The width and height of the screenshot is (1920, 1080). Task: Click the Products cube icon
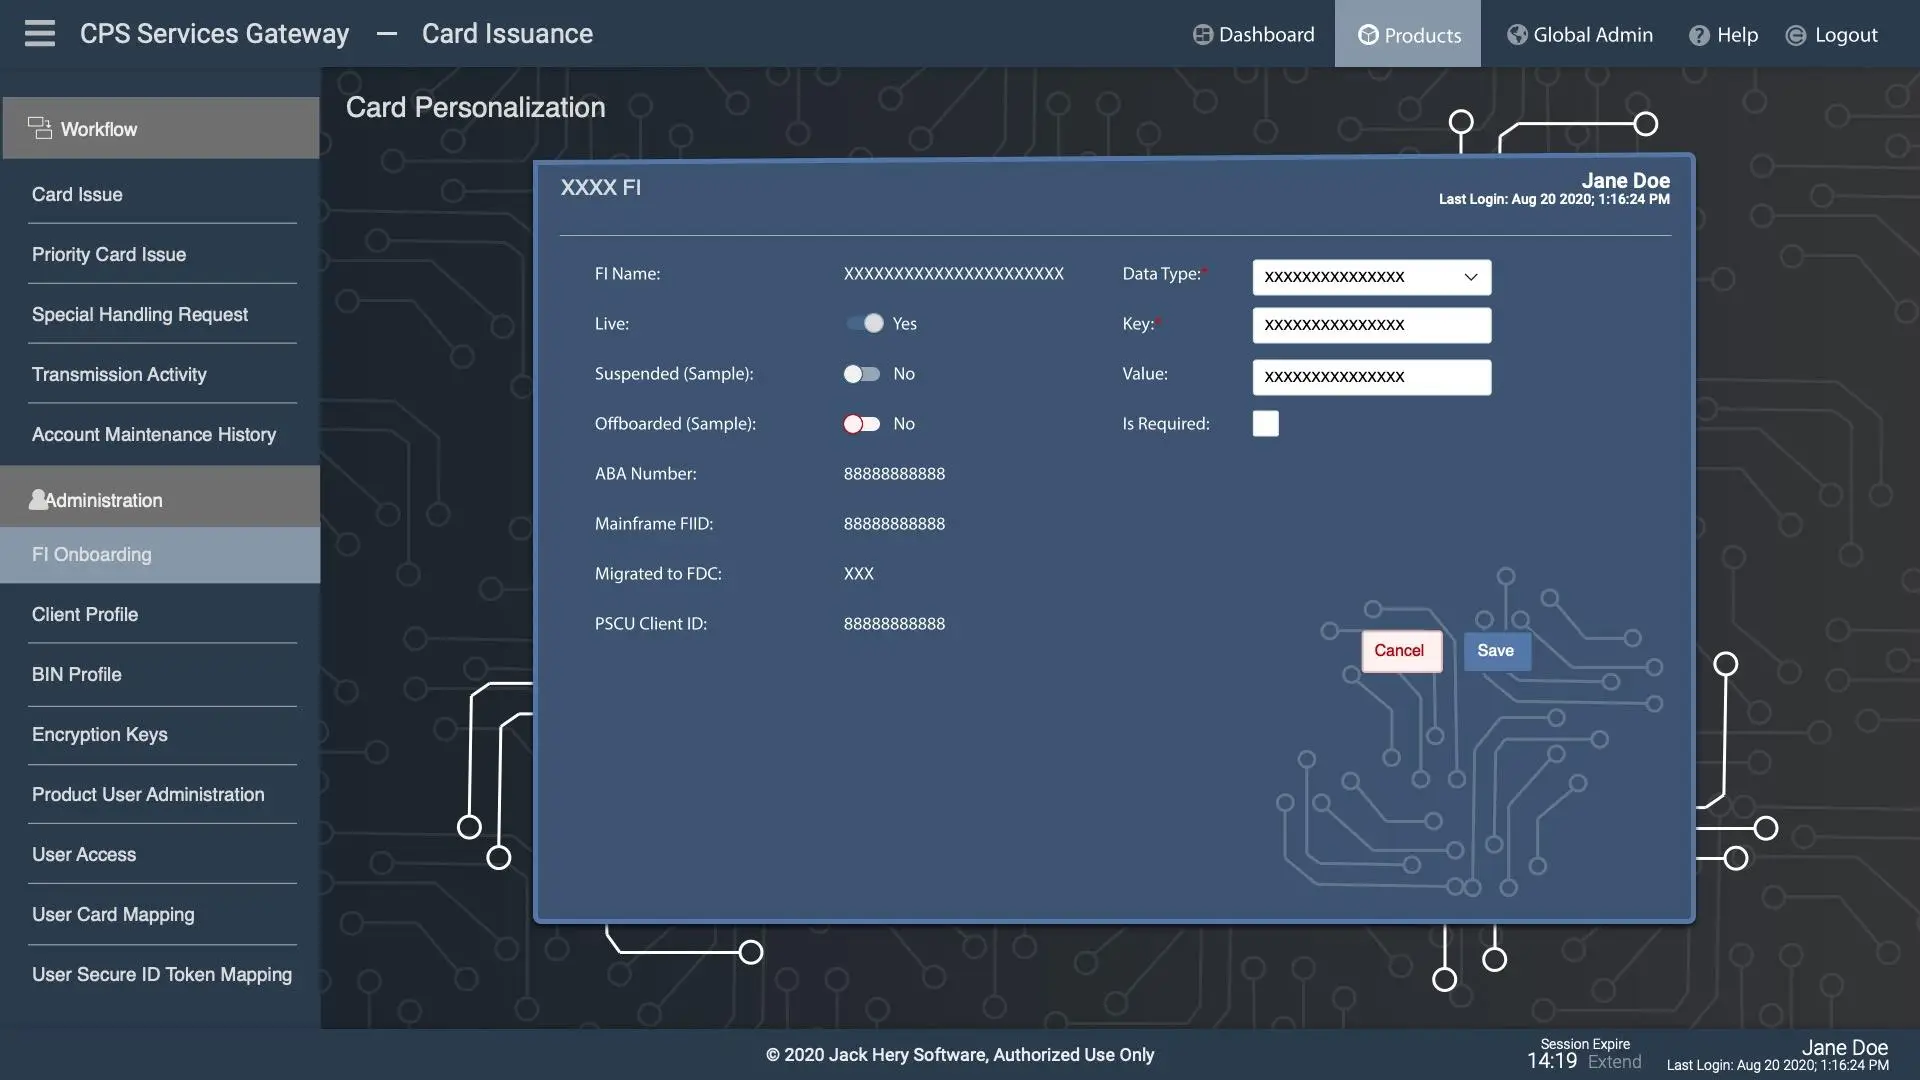1367,35
